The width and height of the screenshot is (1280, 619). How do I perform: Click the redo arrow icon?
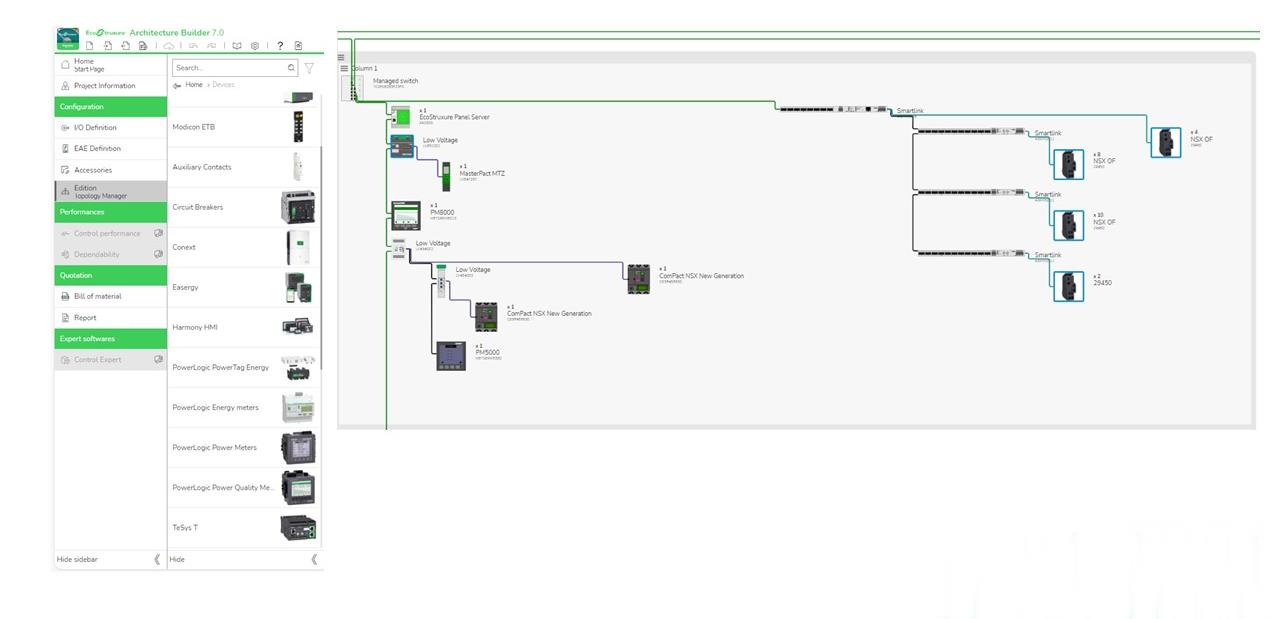(x=211, y=45)
